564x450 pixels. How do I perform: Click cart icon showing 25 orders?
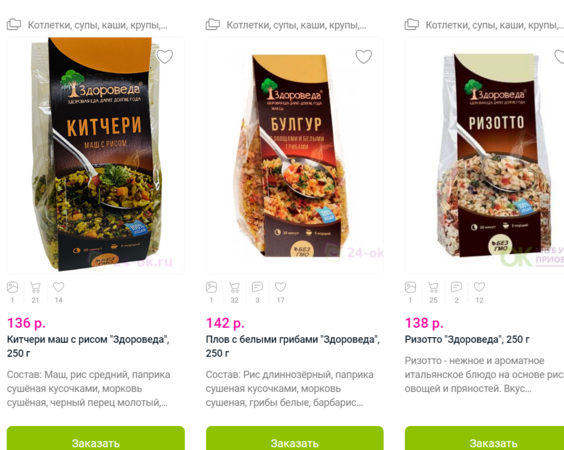pyautogui.click(x=433, y=287)
